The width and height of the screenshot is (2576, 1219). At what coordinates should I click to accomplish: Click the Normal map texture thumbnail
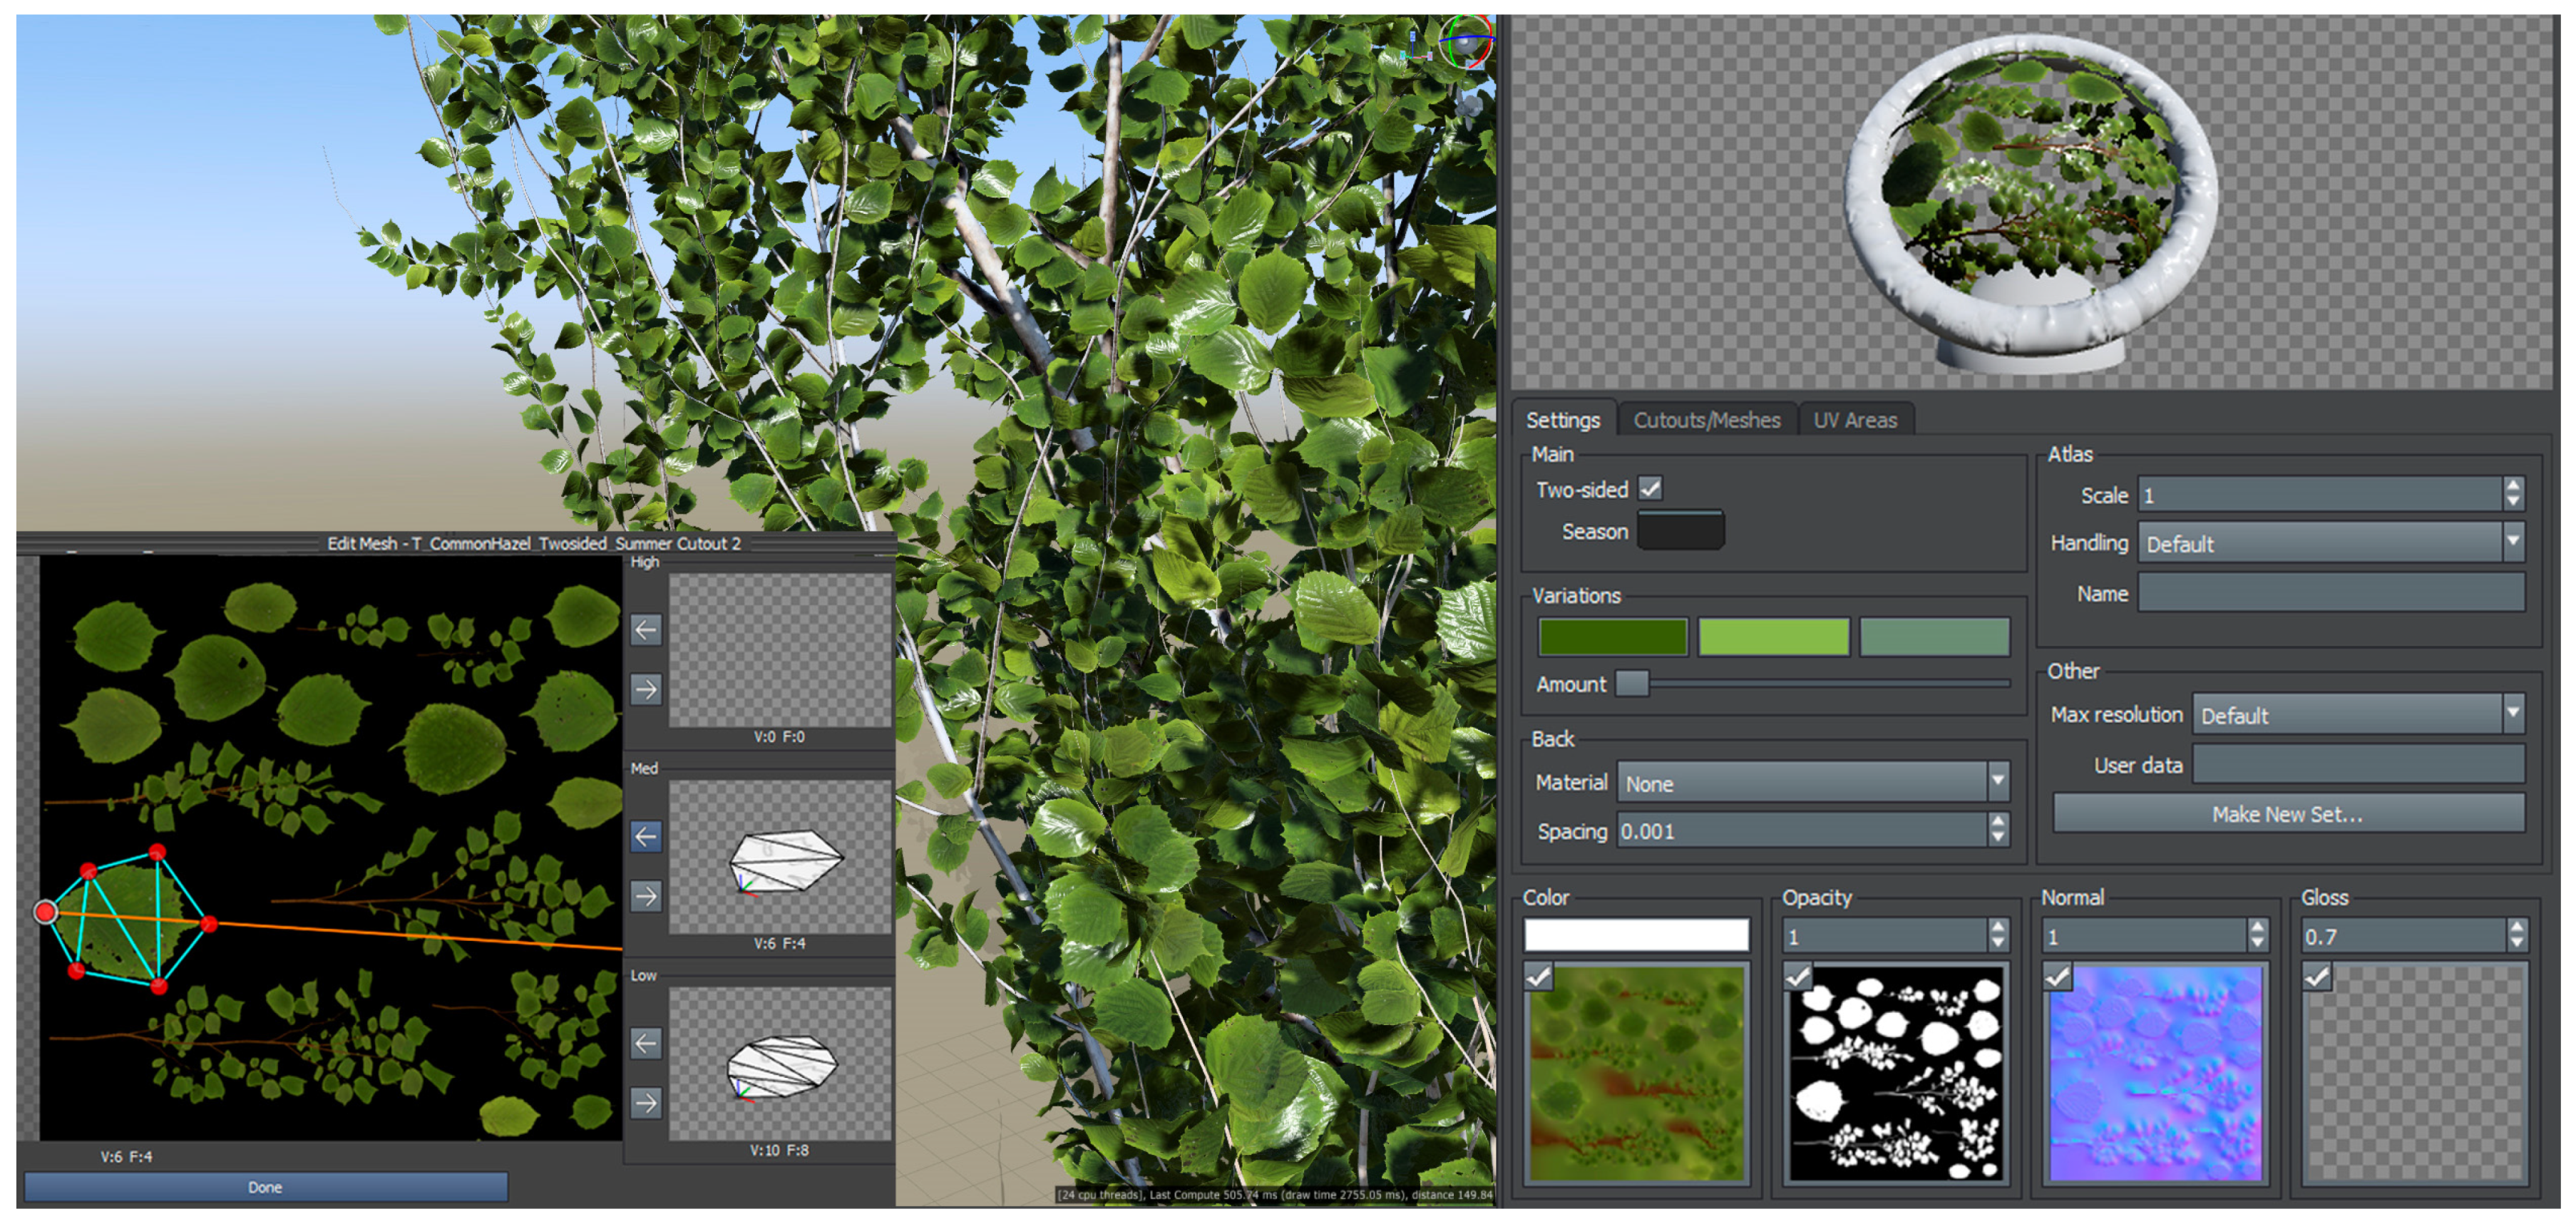tap(2155, 1073)
